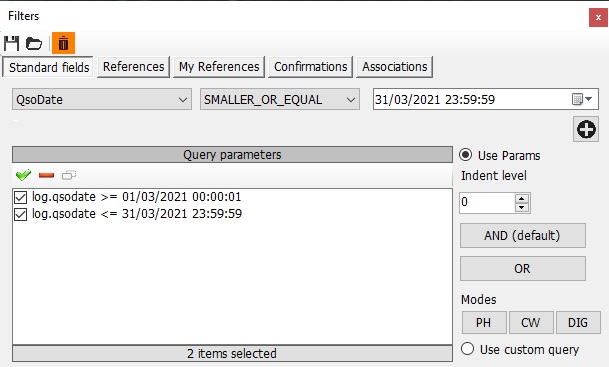609x367 pixels.
Task: Select the Use Params radio button
Action: point(466,155)
